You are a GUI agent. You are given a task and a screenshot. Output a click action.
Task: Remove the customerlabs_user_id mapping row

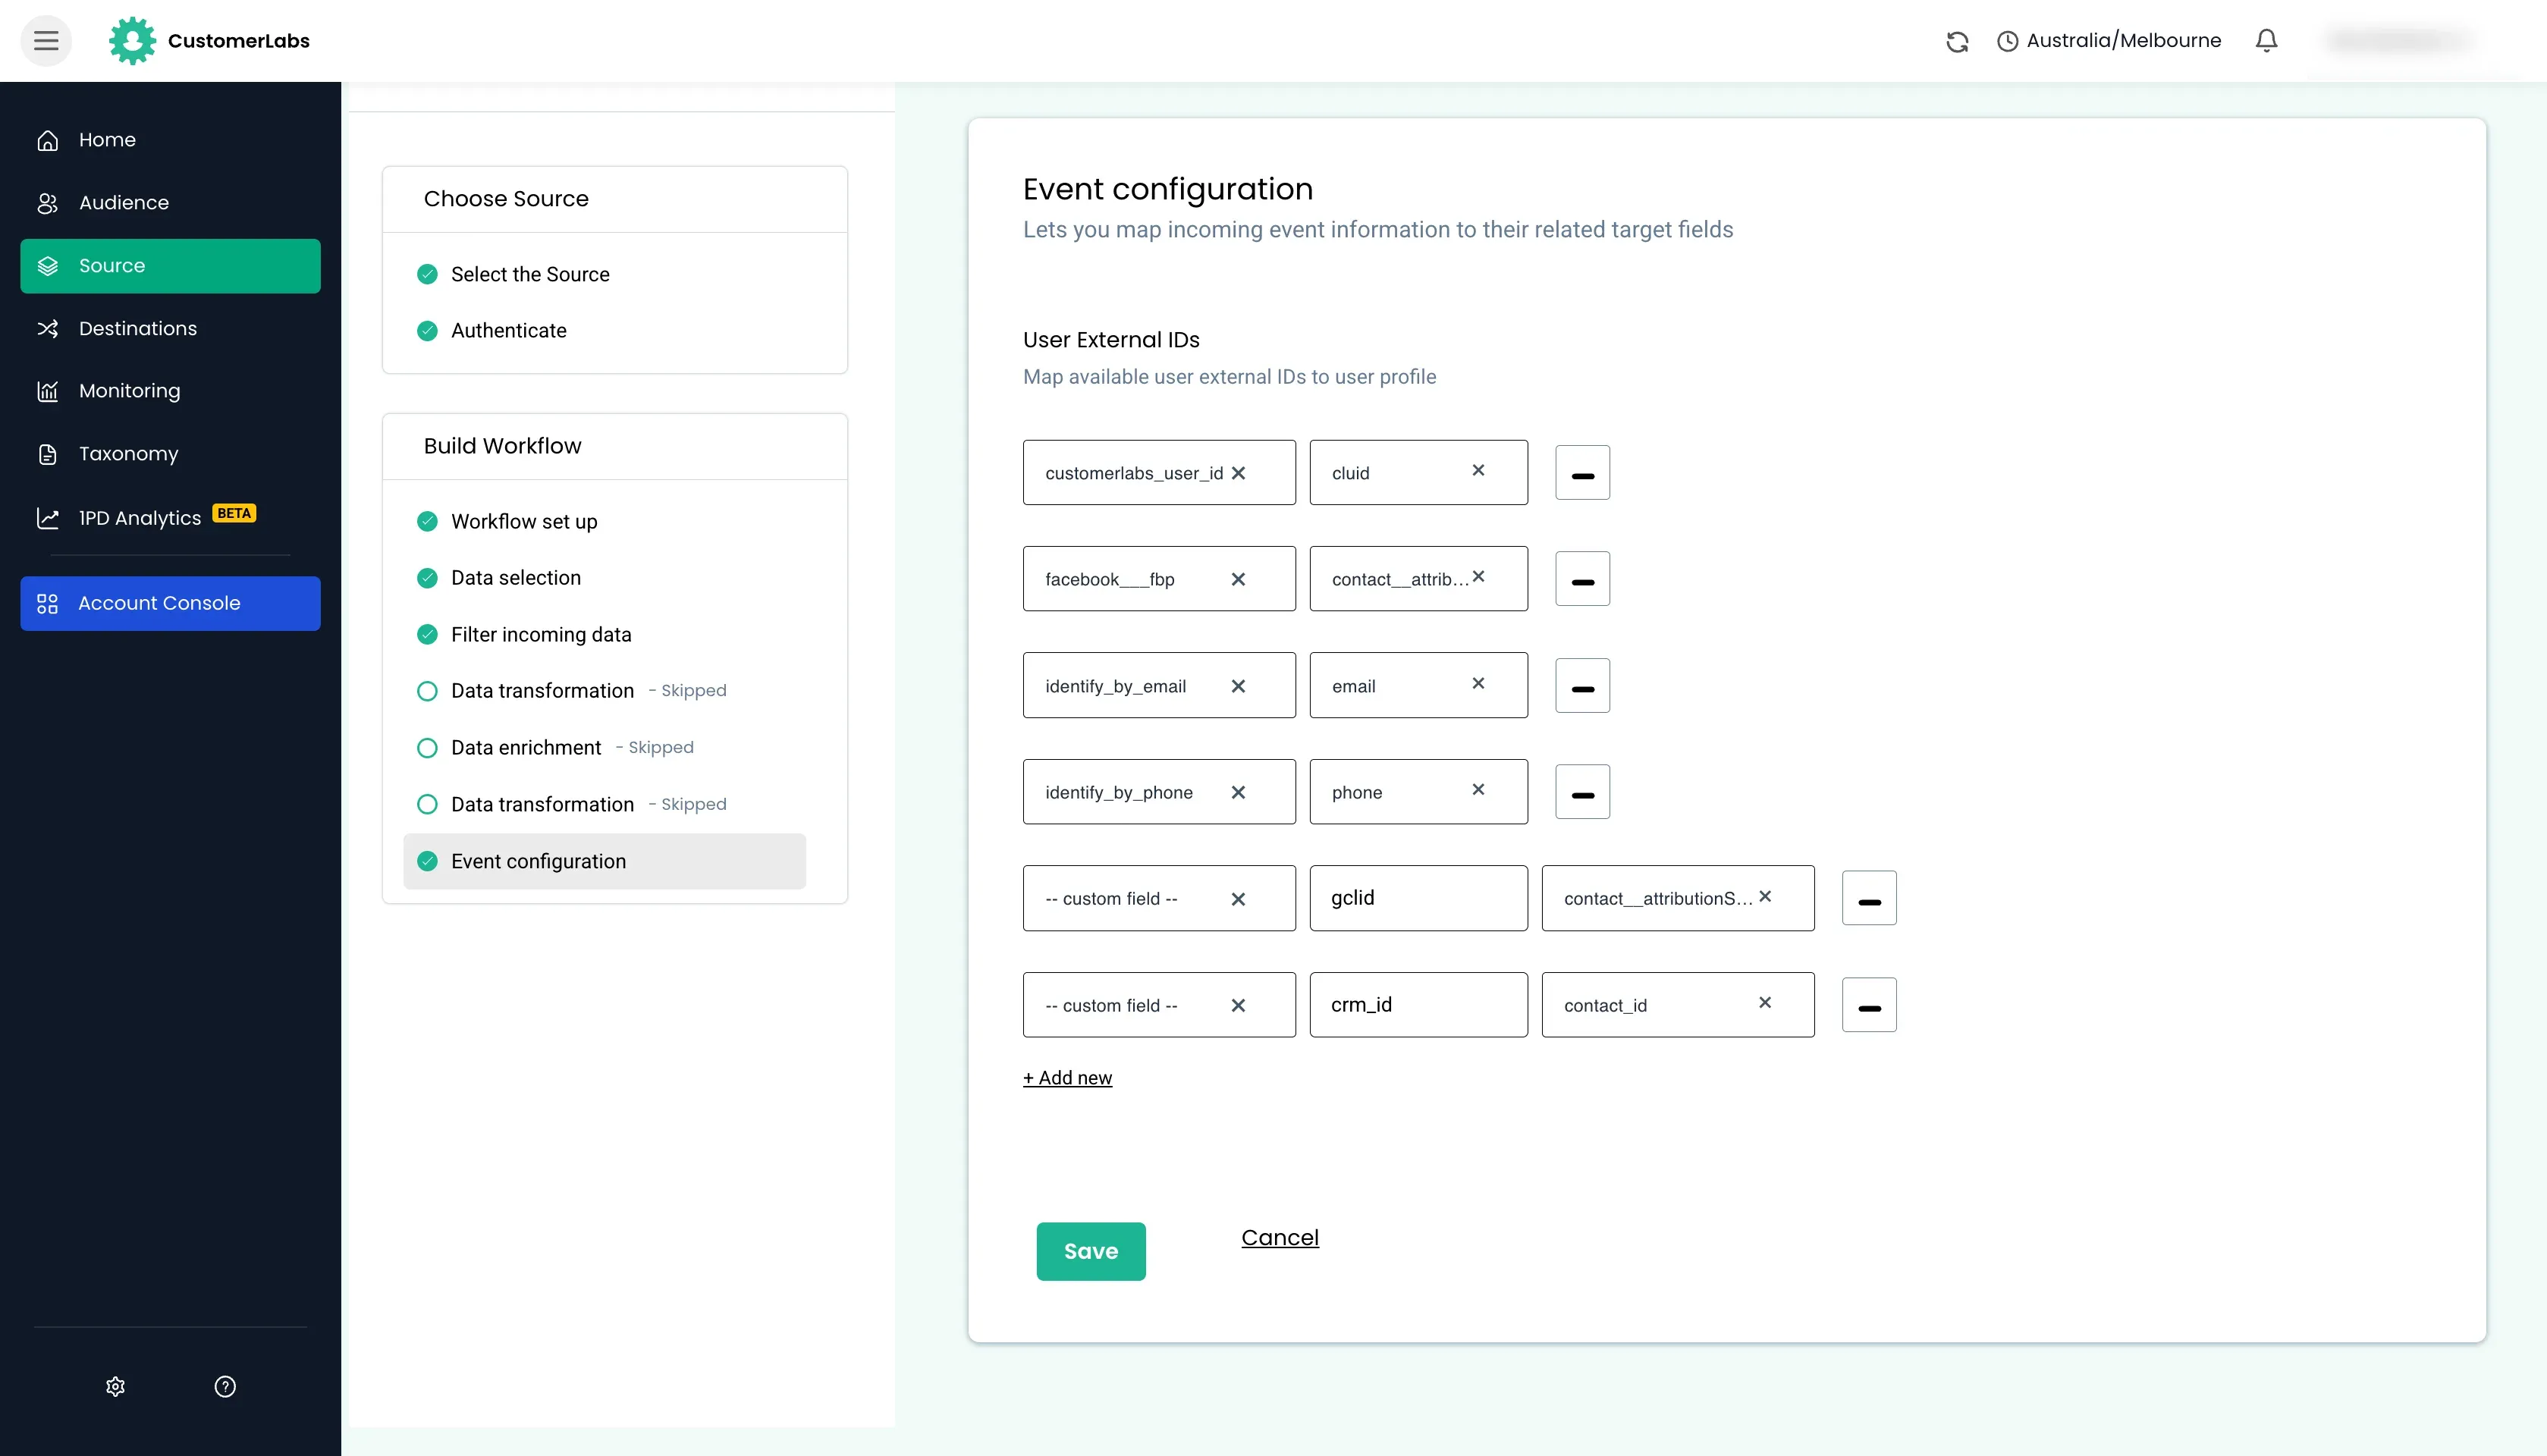click(x=1582, y=472)
